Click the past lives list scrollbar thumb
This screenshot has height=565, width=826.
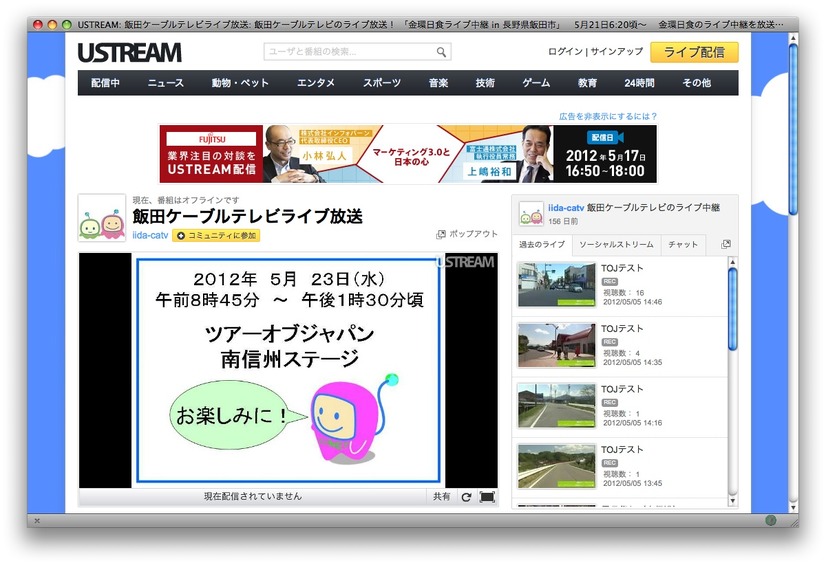[x=732, y=308]
